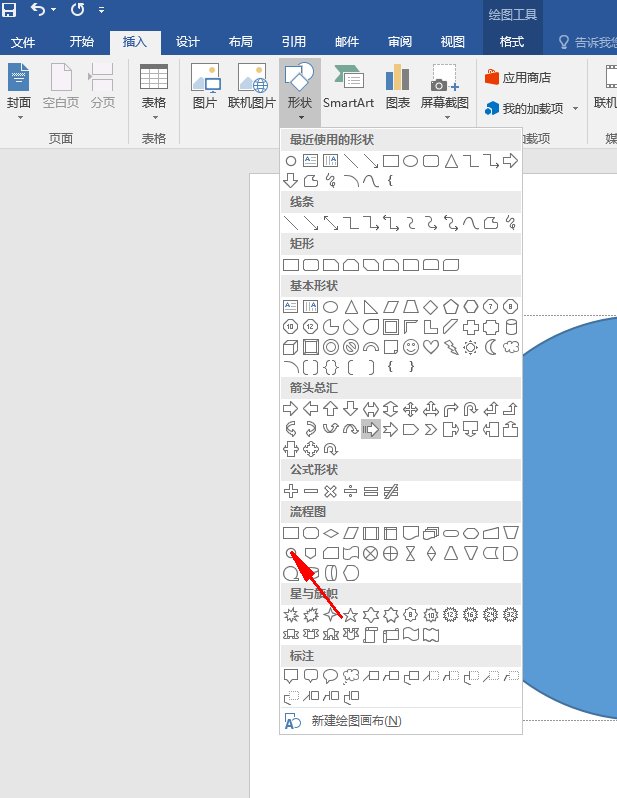Collapse the 形状 (Shapes) dropdown button
This screenshot has height=798, width=617.
[x=300, y=92]
